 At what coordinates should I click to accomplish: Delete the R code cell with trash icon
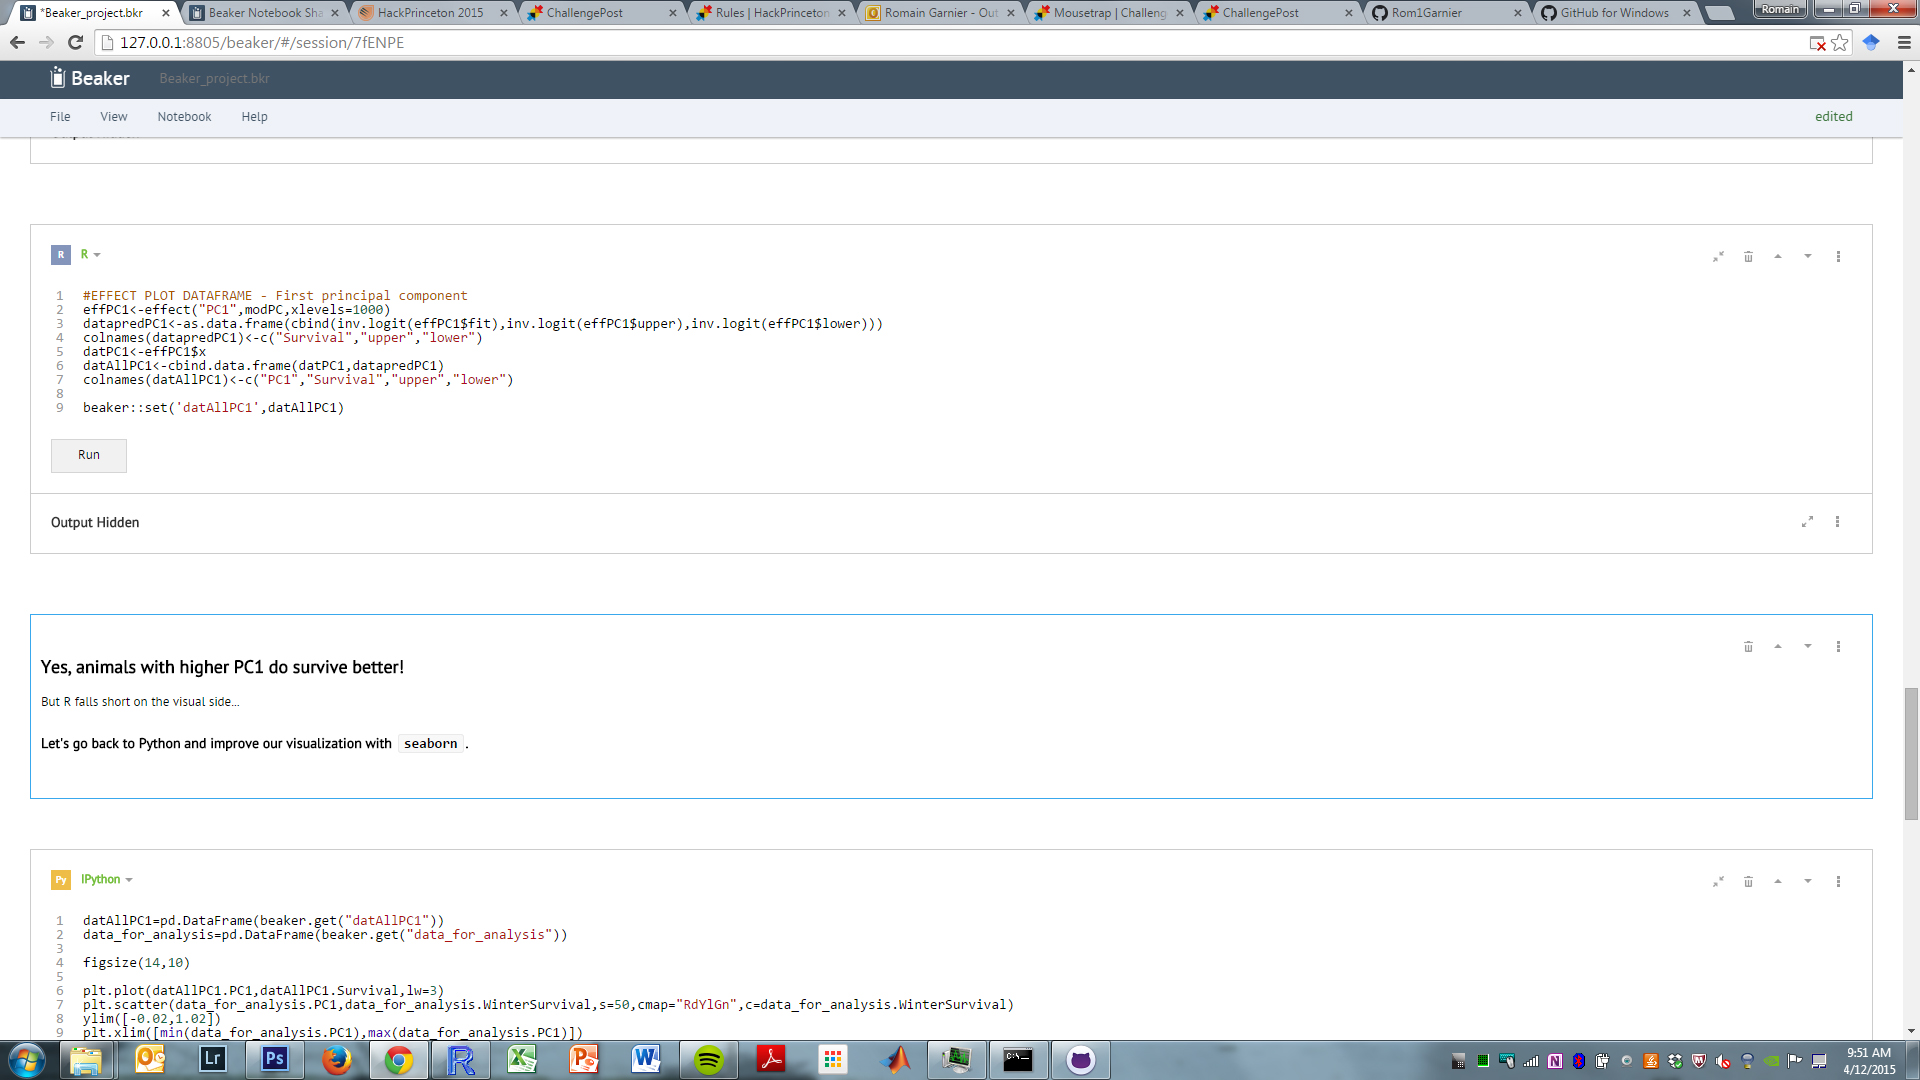pyautogui.click(x=1748, y=257)
